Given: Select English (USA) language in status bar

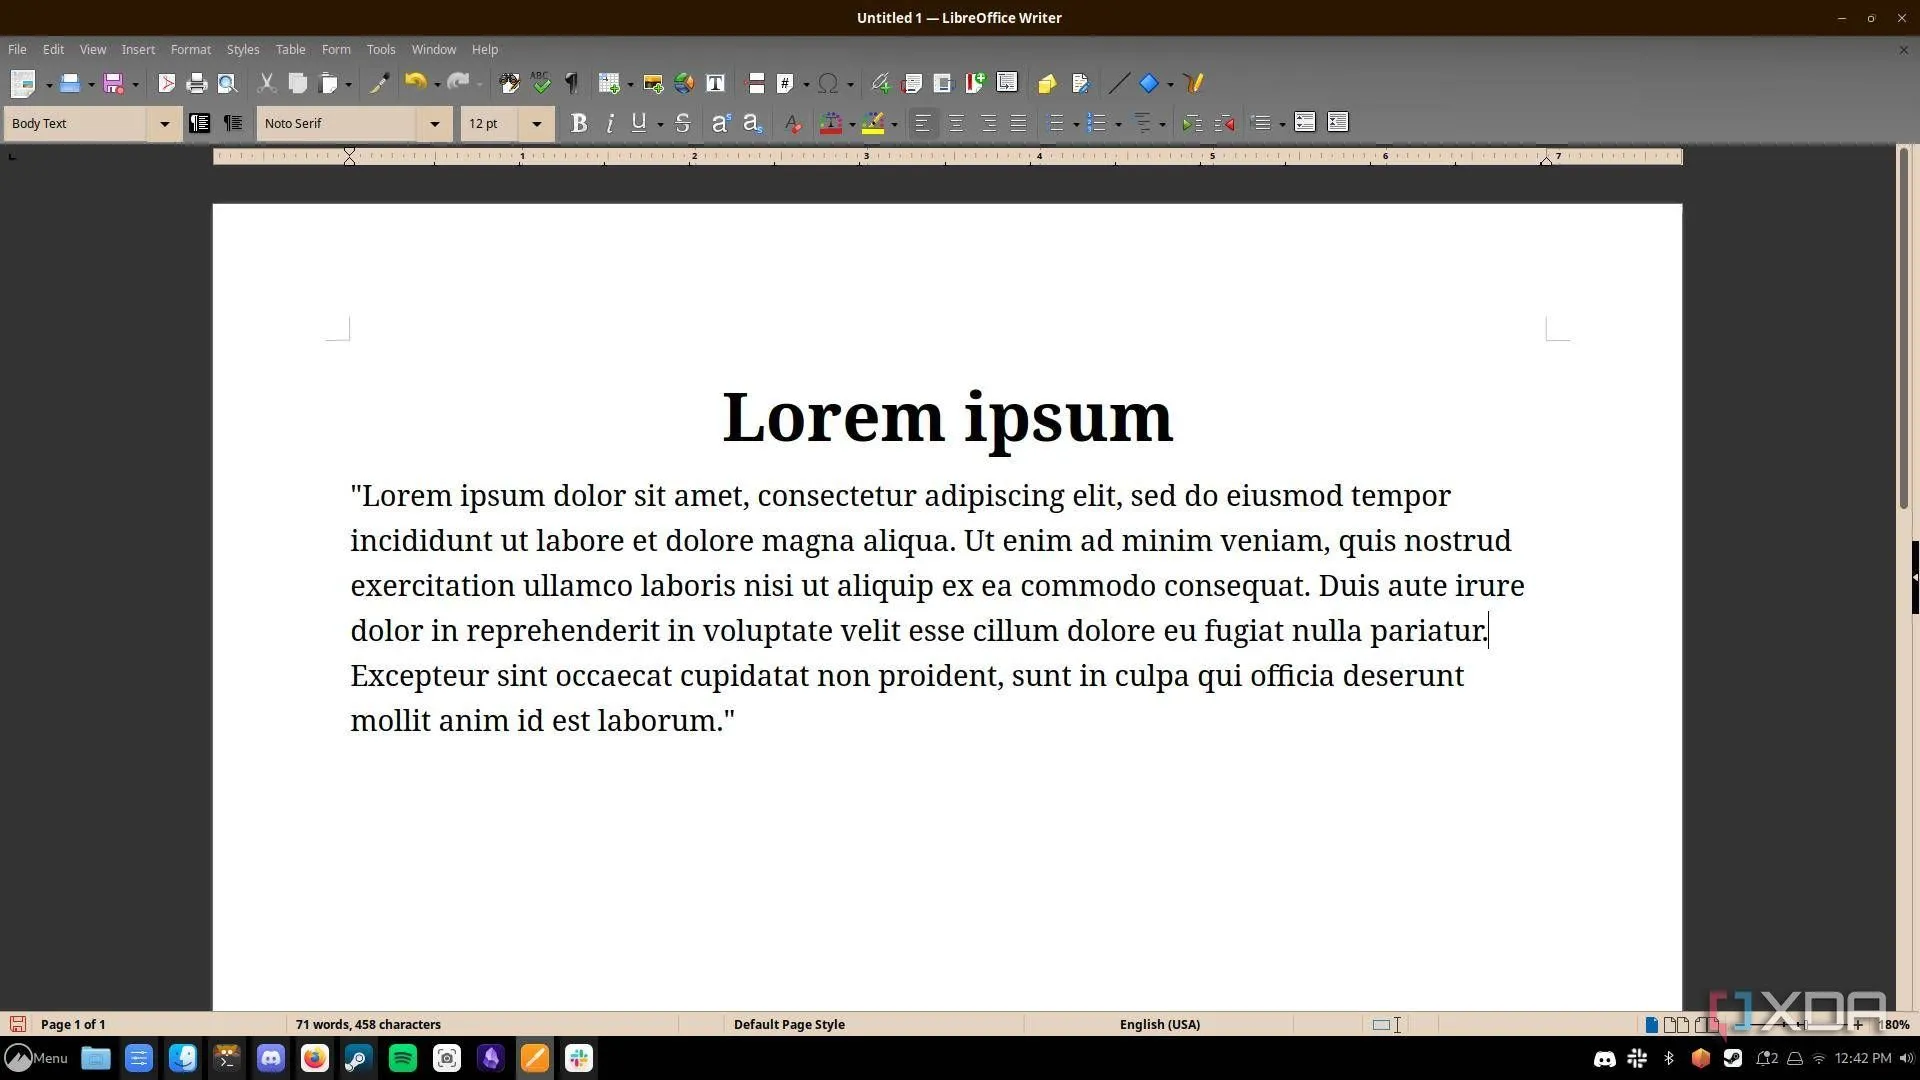Looking at the screenshot, I should [x=1159, y=1024].
